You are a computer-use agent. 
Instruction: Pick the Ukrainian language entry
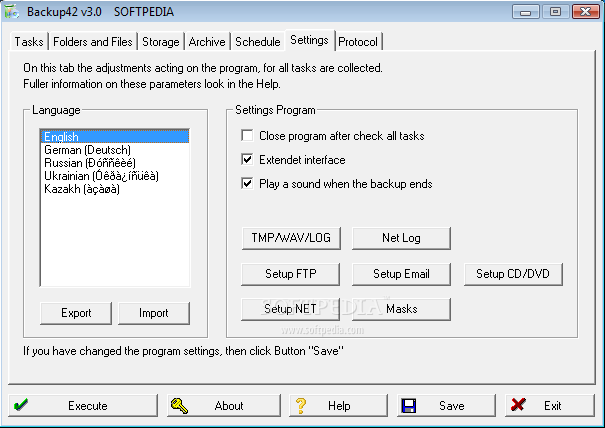click(115, 176)
